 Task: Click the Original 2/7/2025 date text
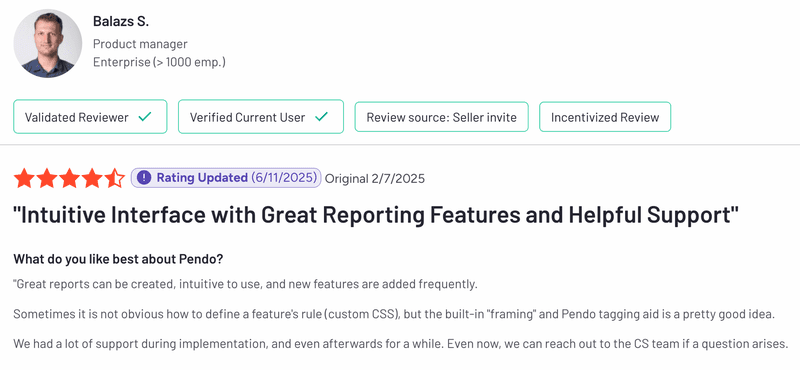(374, 179)
